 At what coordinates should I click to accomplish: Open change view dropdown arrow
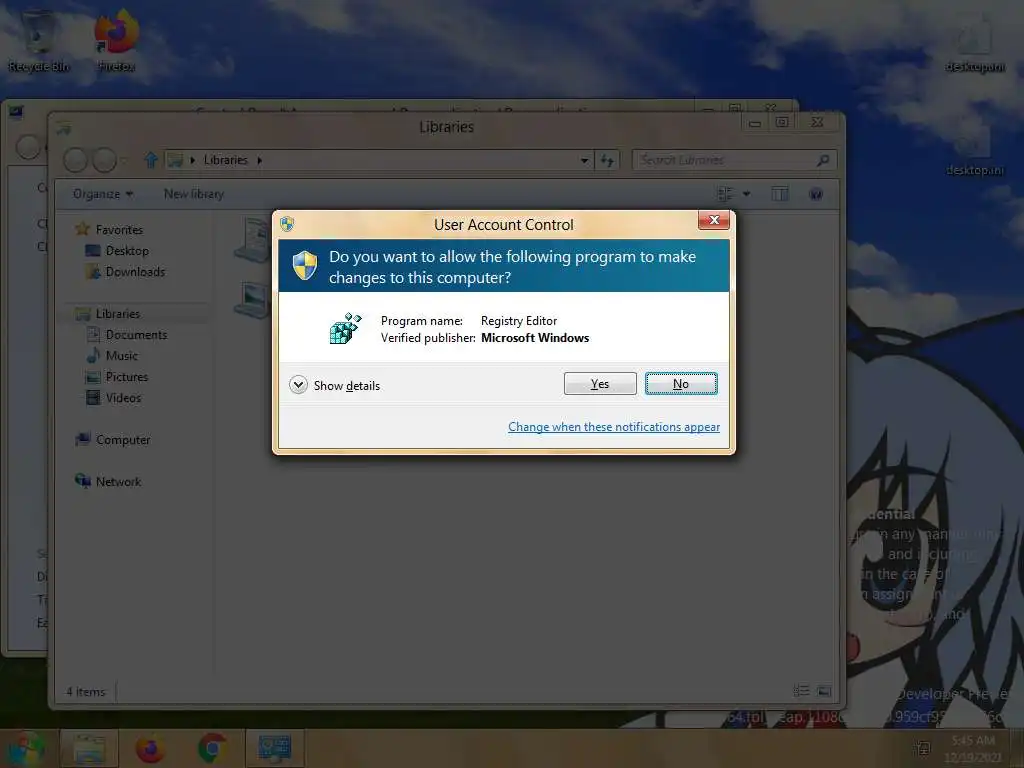click(x=746, y=194)
